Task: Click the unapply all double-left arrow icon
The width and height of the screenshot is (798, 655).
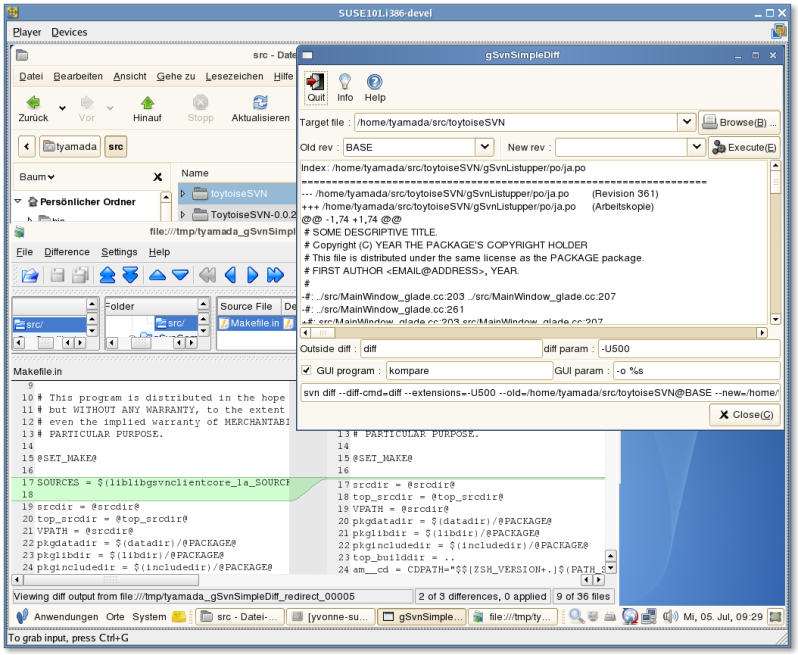Action: coord(207,275)
